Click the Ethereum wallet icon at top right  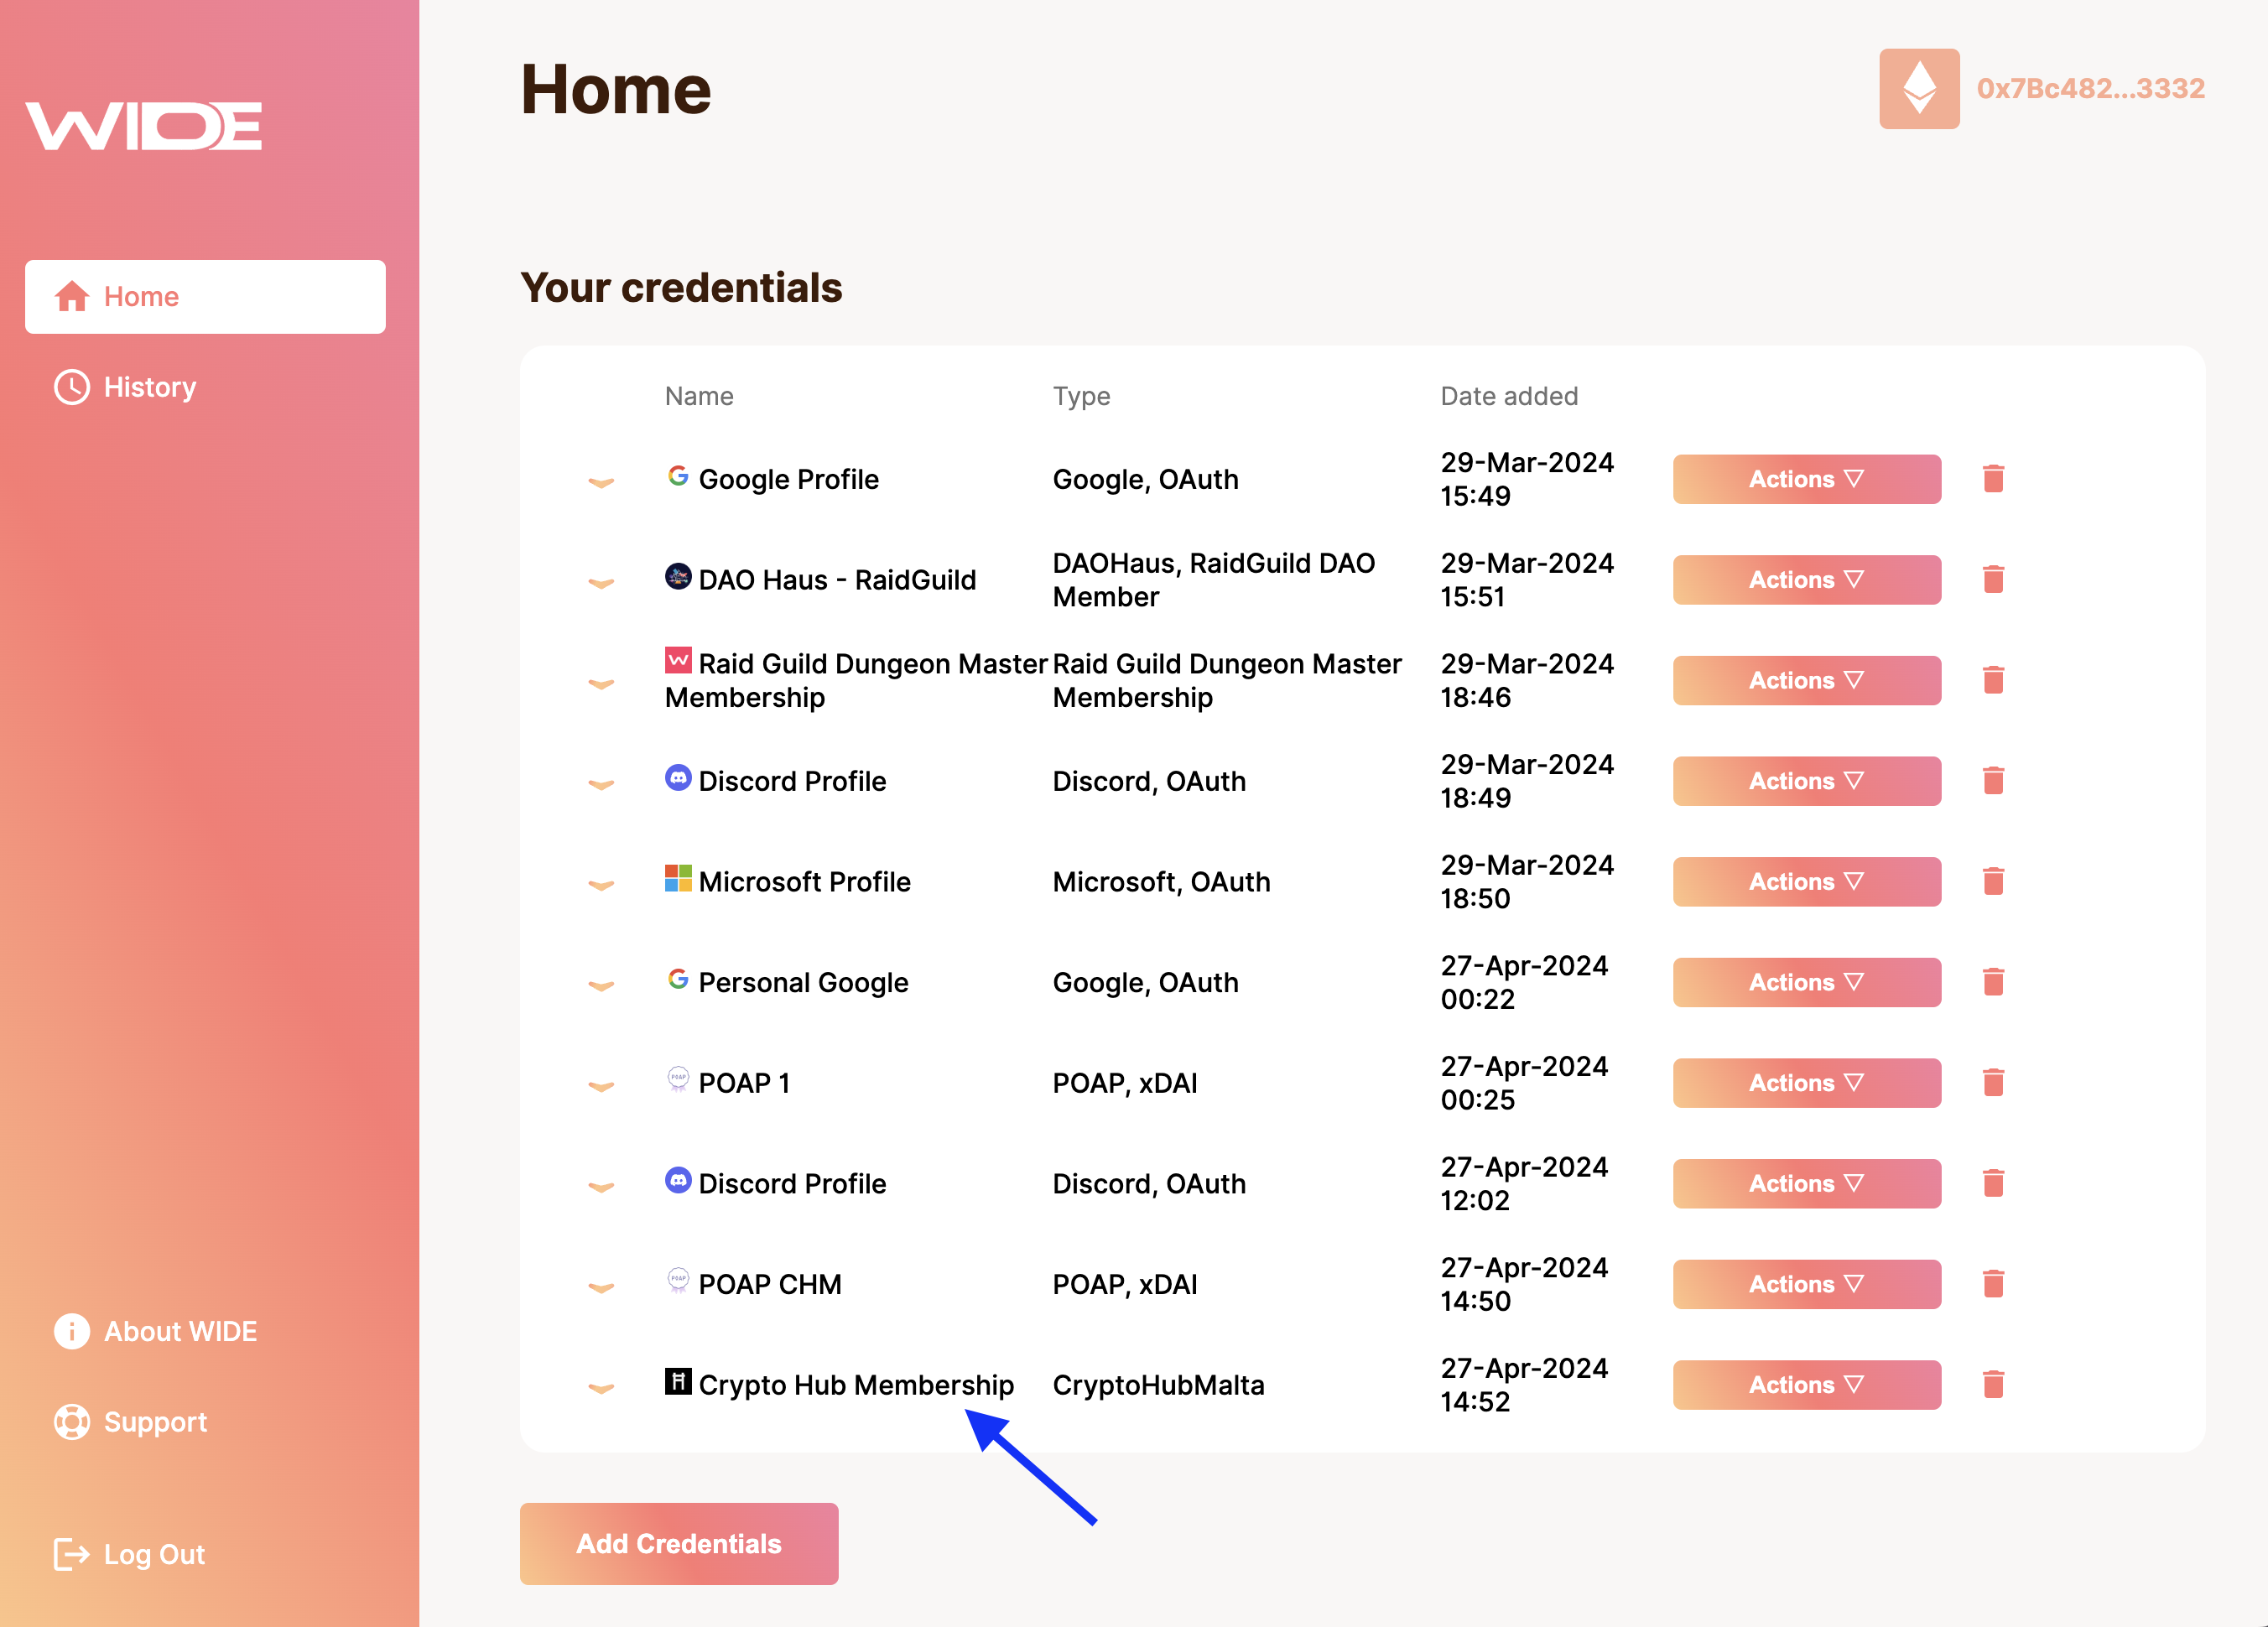coord(1919,89)
